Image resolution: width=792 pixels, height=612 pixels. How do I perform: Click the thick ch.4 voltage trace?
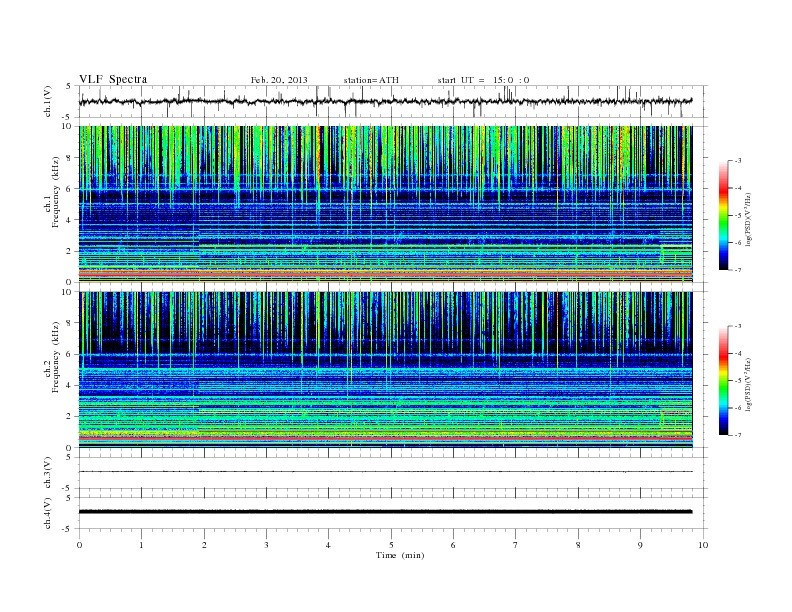click(385, 512)
